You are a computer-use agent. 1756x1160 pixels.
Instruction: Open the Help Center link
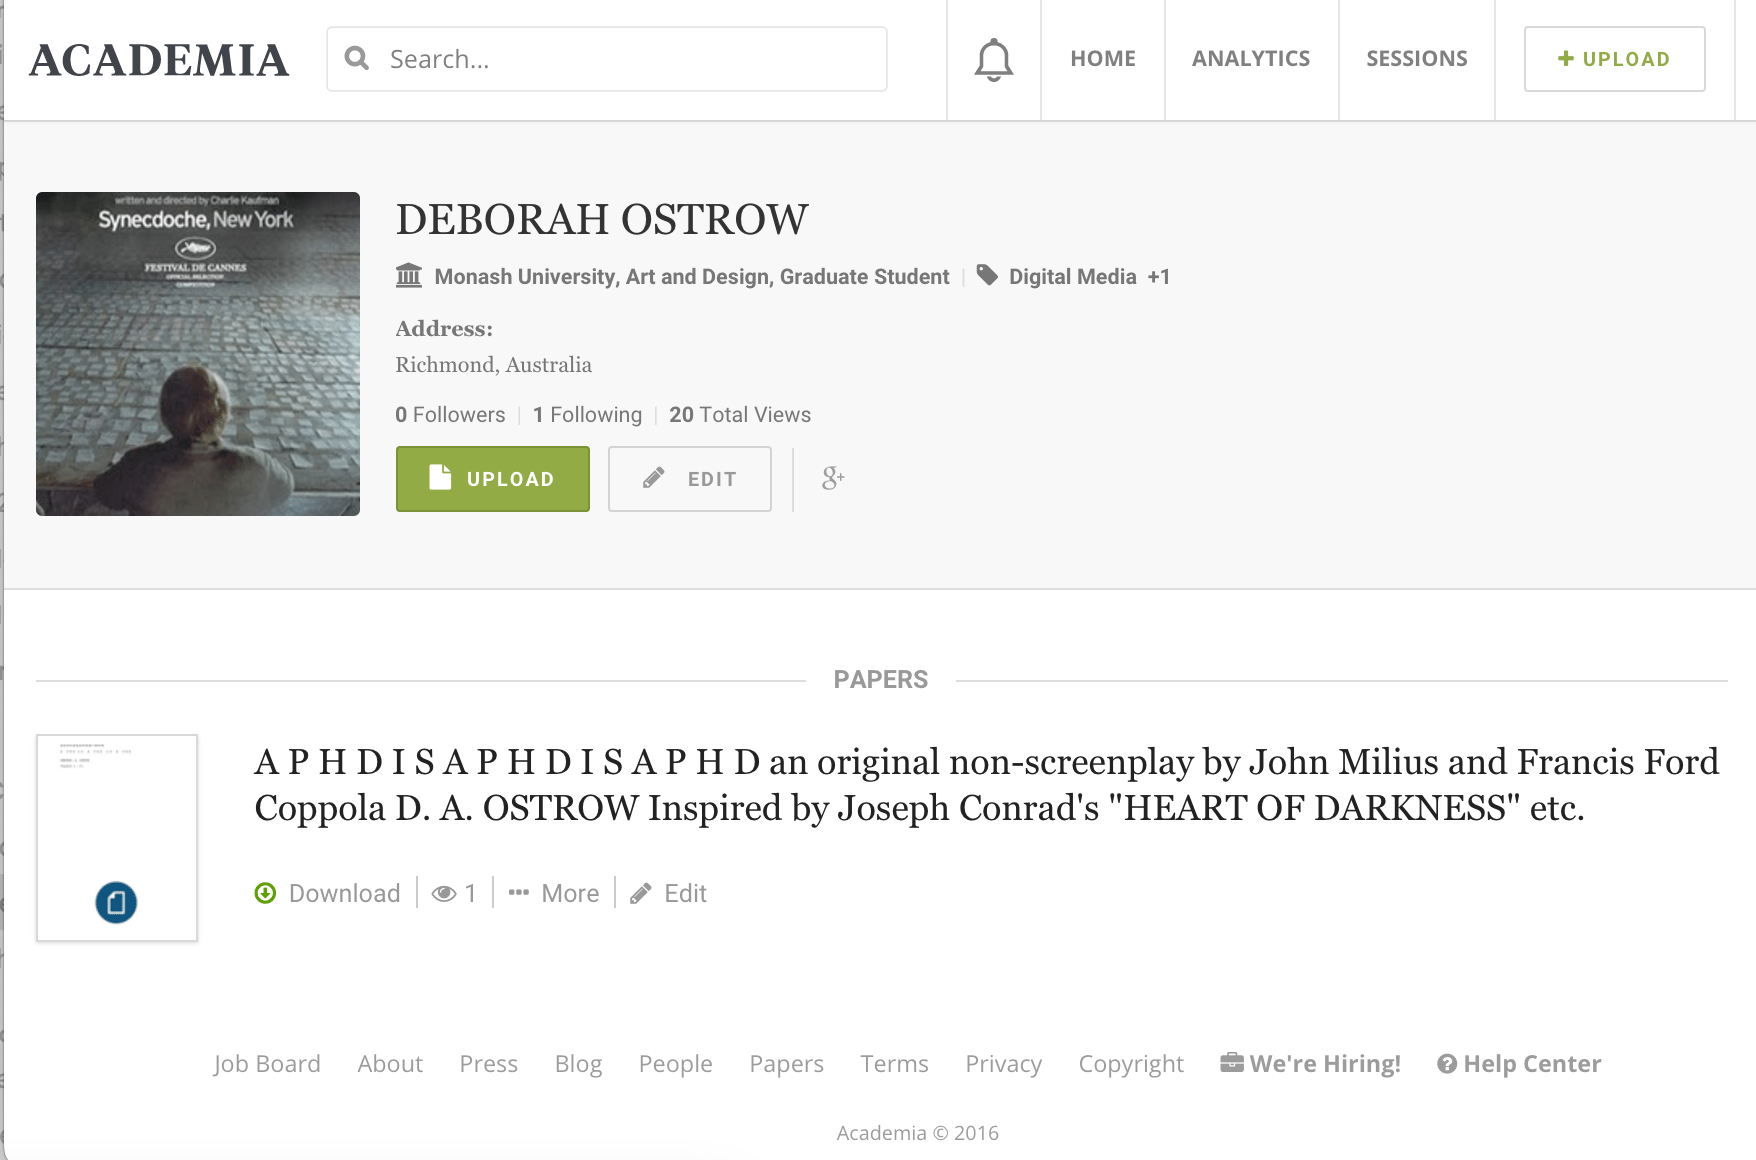tap(1519, 1064)
